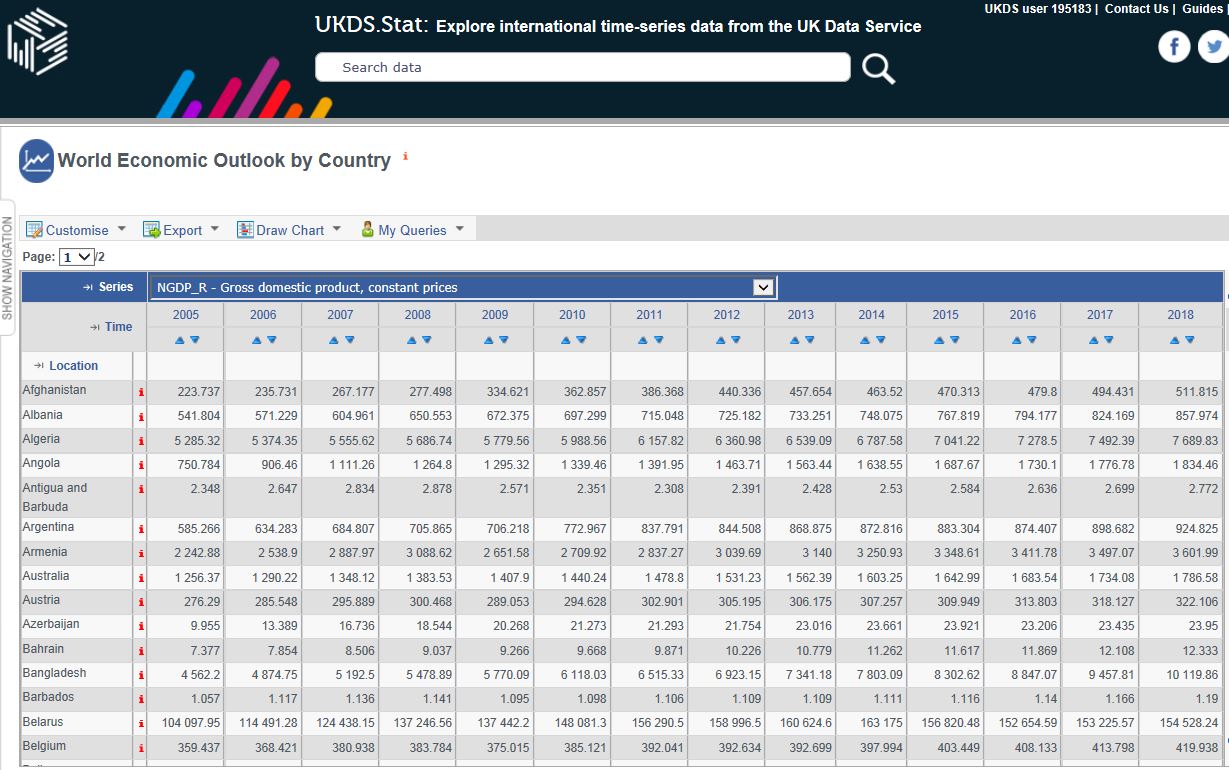Image resolution: width=1229 pixels, height=770 pixels.
Task: Open the Export menu
Action: [x=180, y=230]
